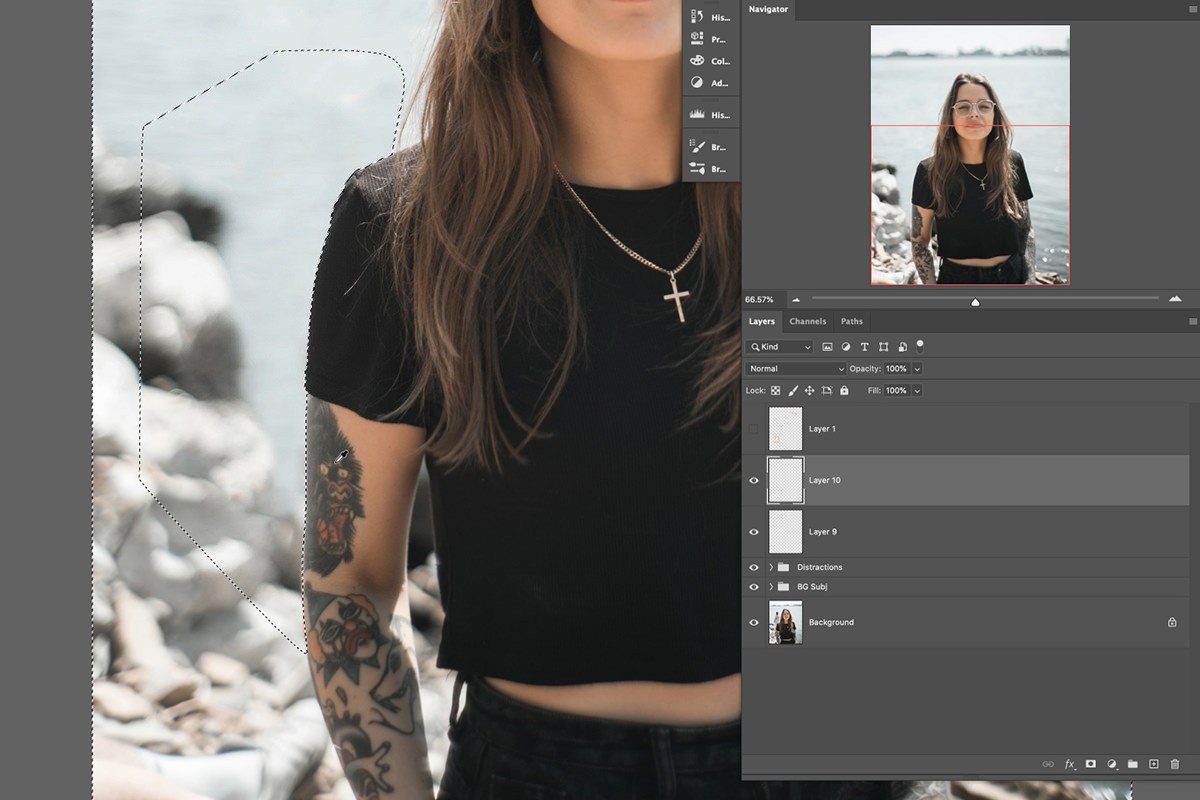
Task: Open the History panel icon
Action: click(698, 17)
